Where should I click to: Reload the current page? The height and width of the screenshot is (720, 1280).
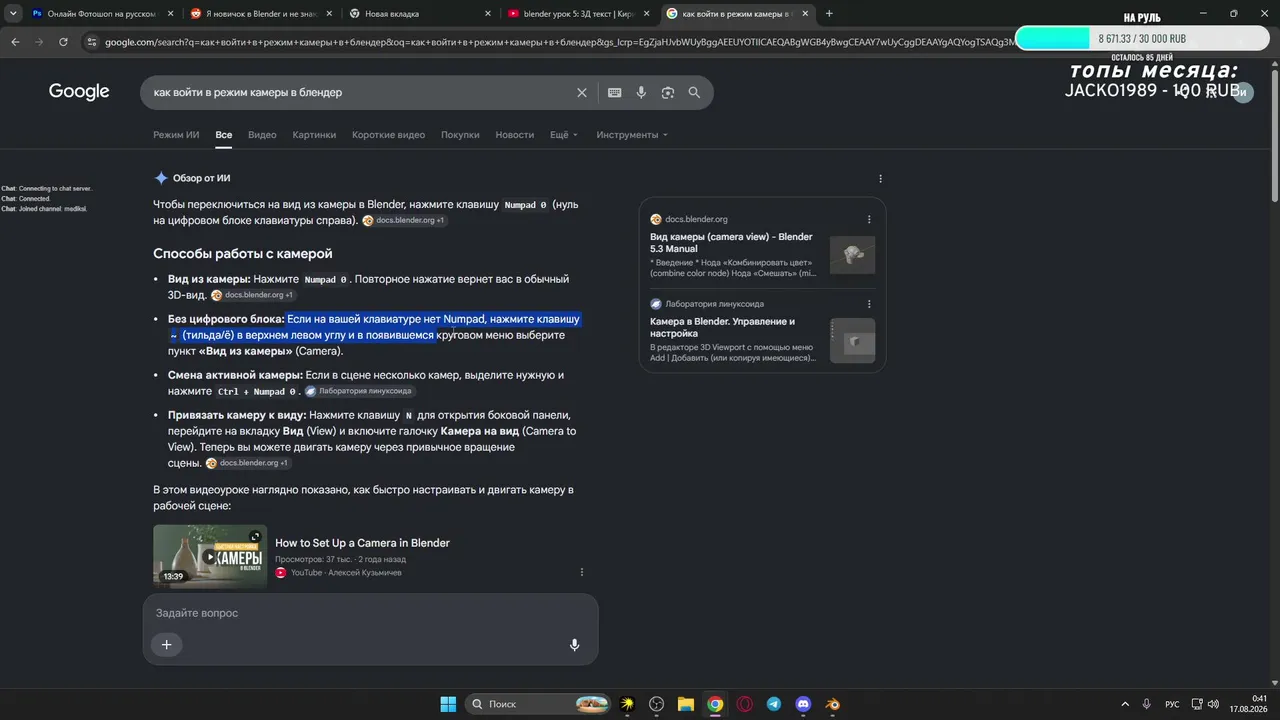click(63, 42)
